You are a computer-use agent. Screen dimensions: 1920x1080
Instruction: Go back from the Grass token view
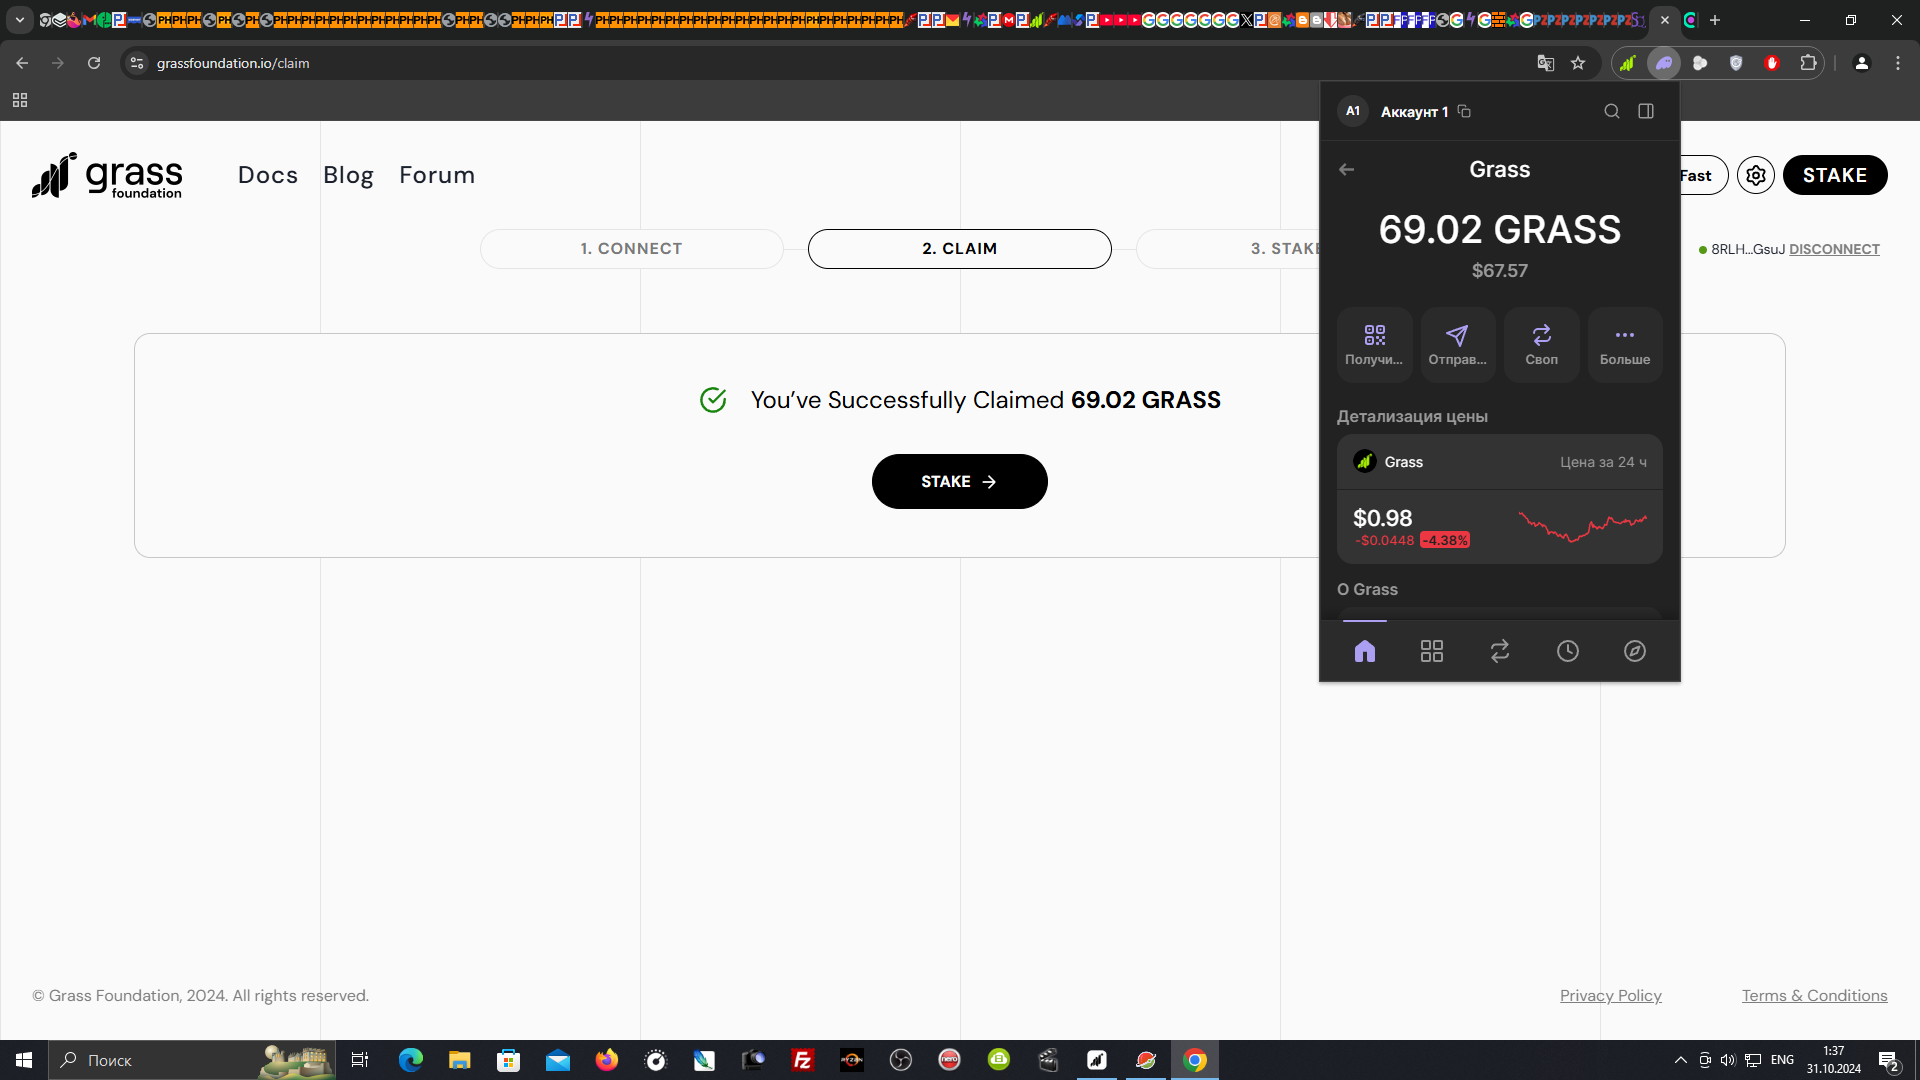pos(1347,170)
